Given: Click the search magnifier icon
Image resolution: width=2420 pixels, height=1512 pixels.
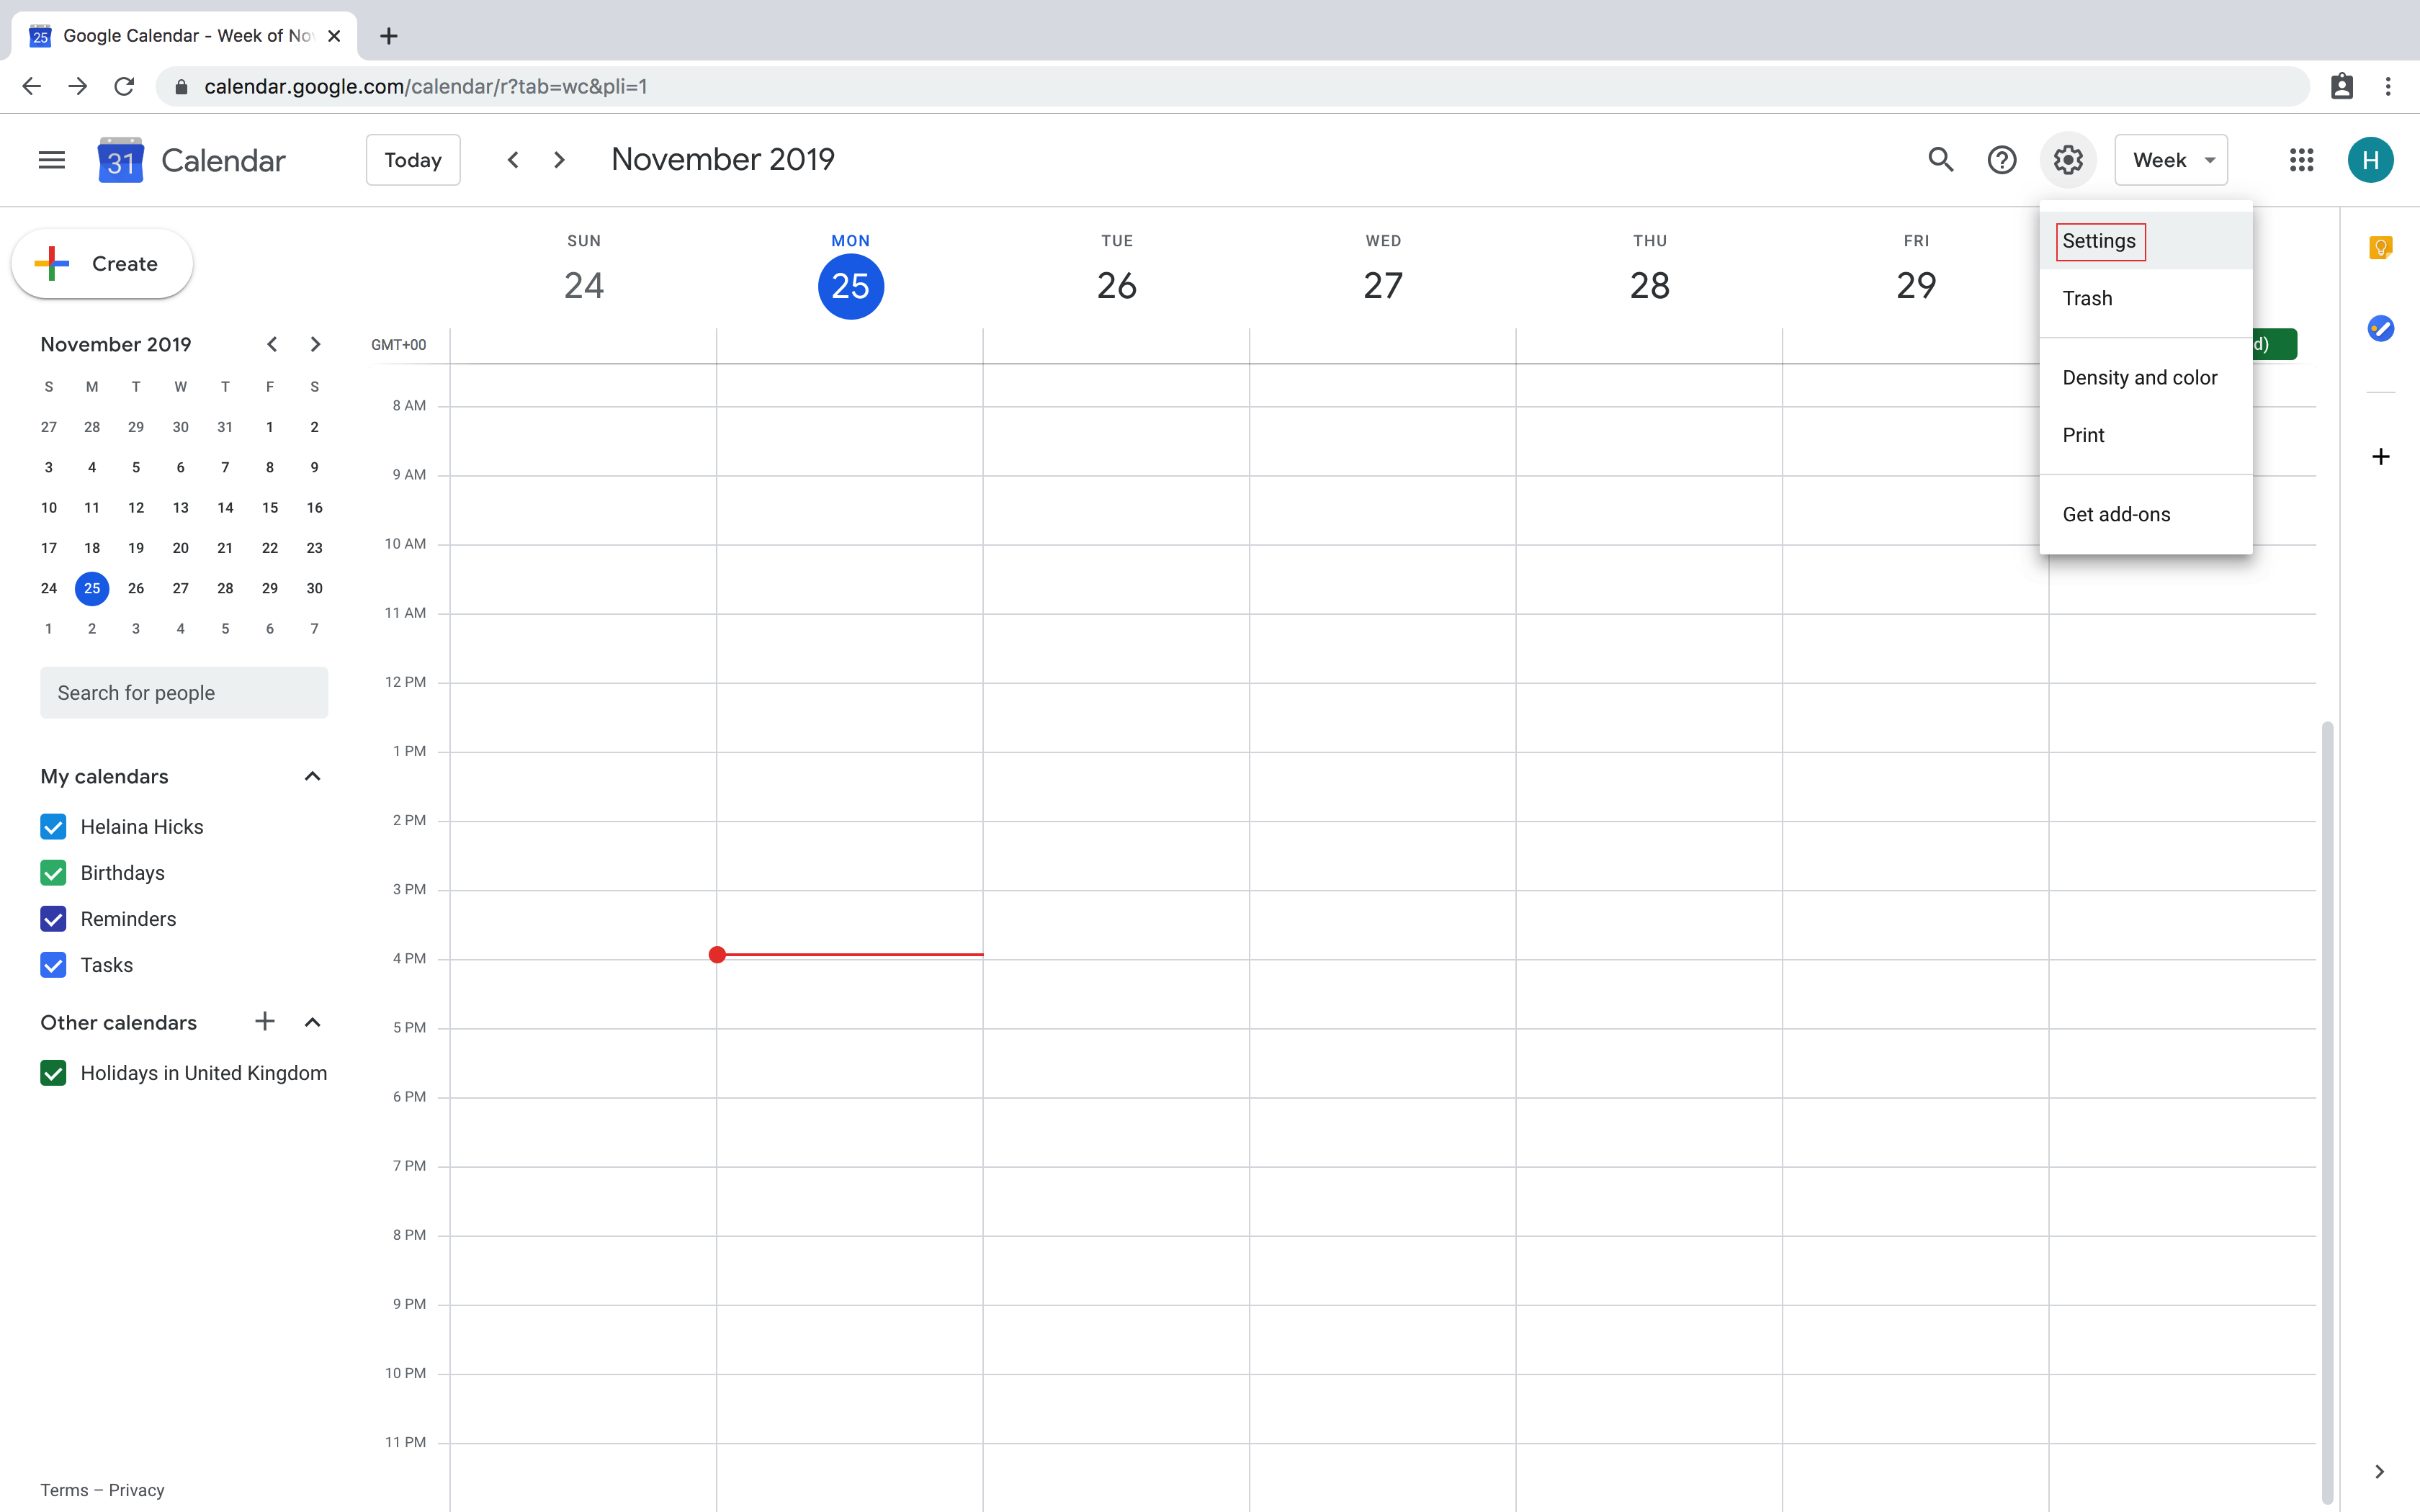Looking at the screenshot, I should coord(1940,160).
